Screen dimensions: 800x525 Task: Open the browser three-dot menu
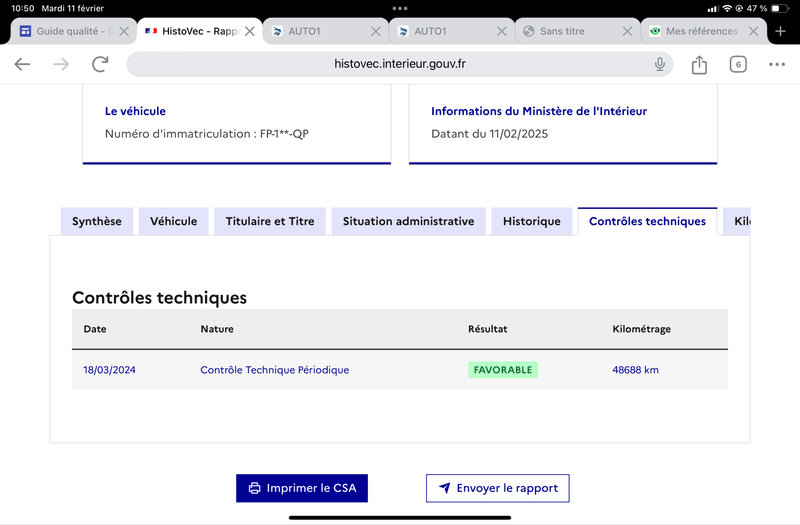[777, 64]
